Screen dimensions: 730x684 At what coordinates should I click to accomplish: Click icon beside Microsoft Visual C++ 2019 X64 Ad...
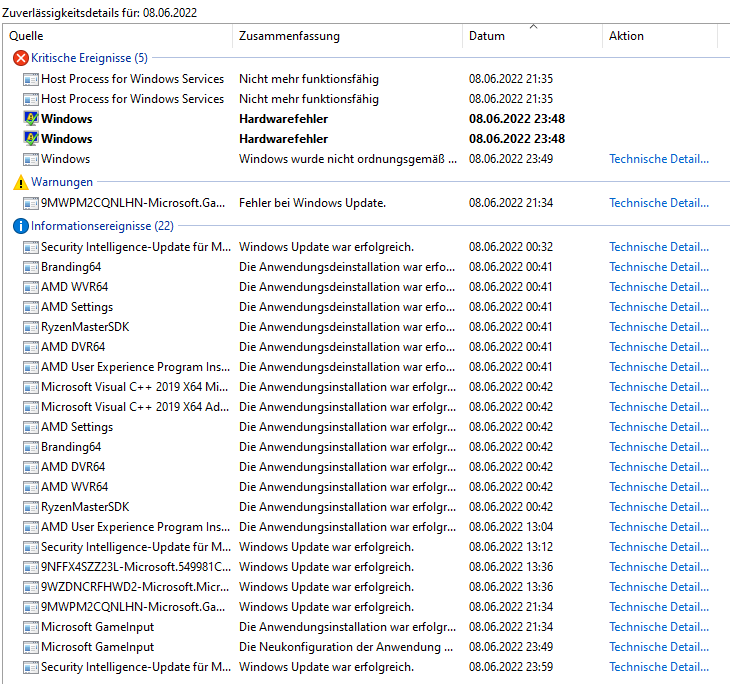click(x=31, y=407)
